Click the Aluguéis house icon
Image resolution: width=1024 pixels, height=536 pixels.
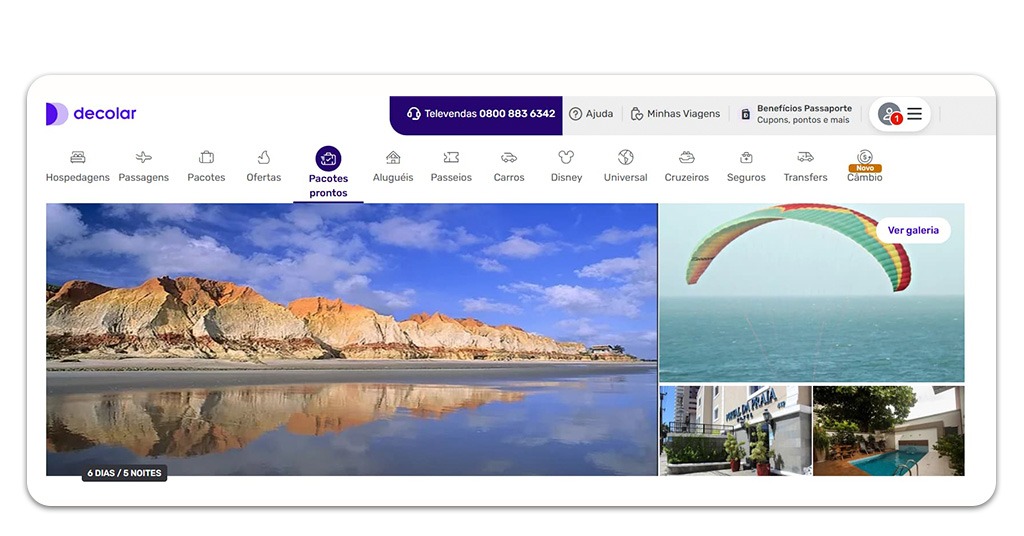393,158
